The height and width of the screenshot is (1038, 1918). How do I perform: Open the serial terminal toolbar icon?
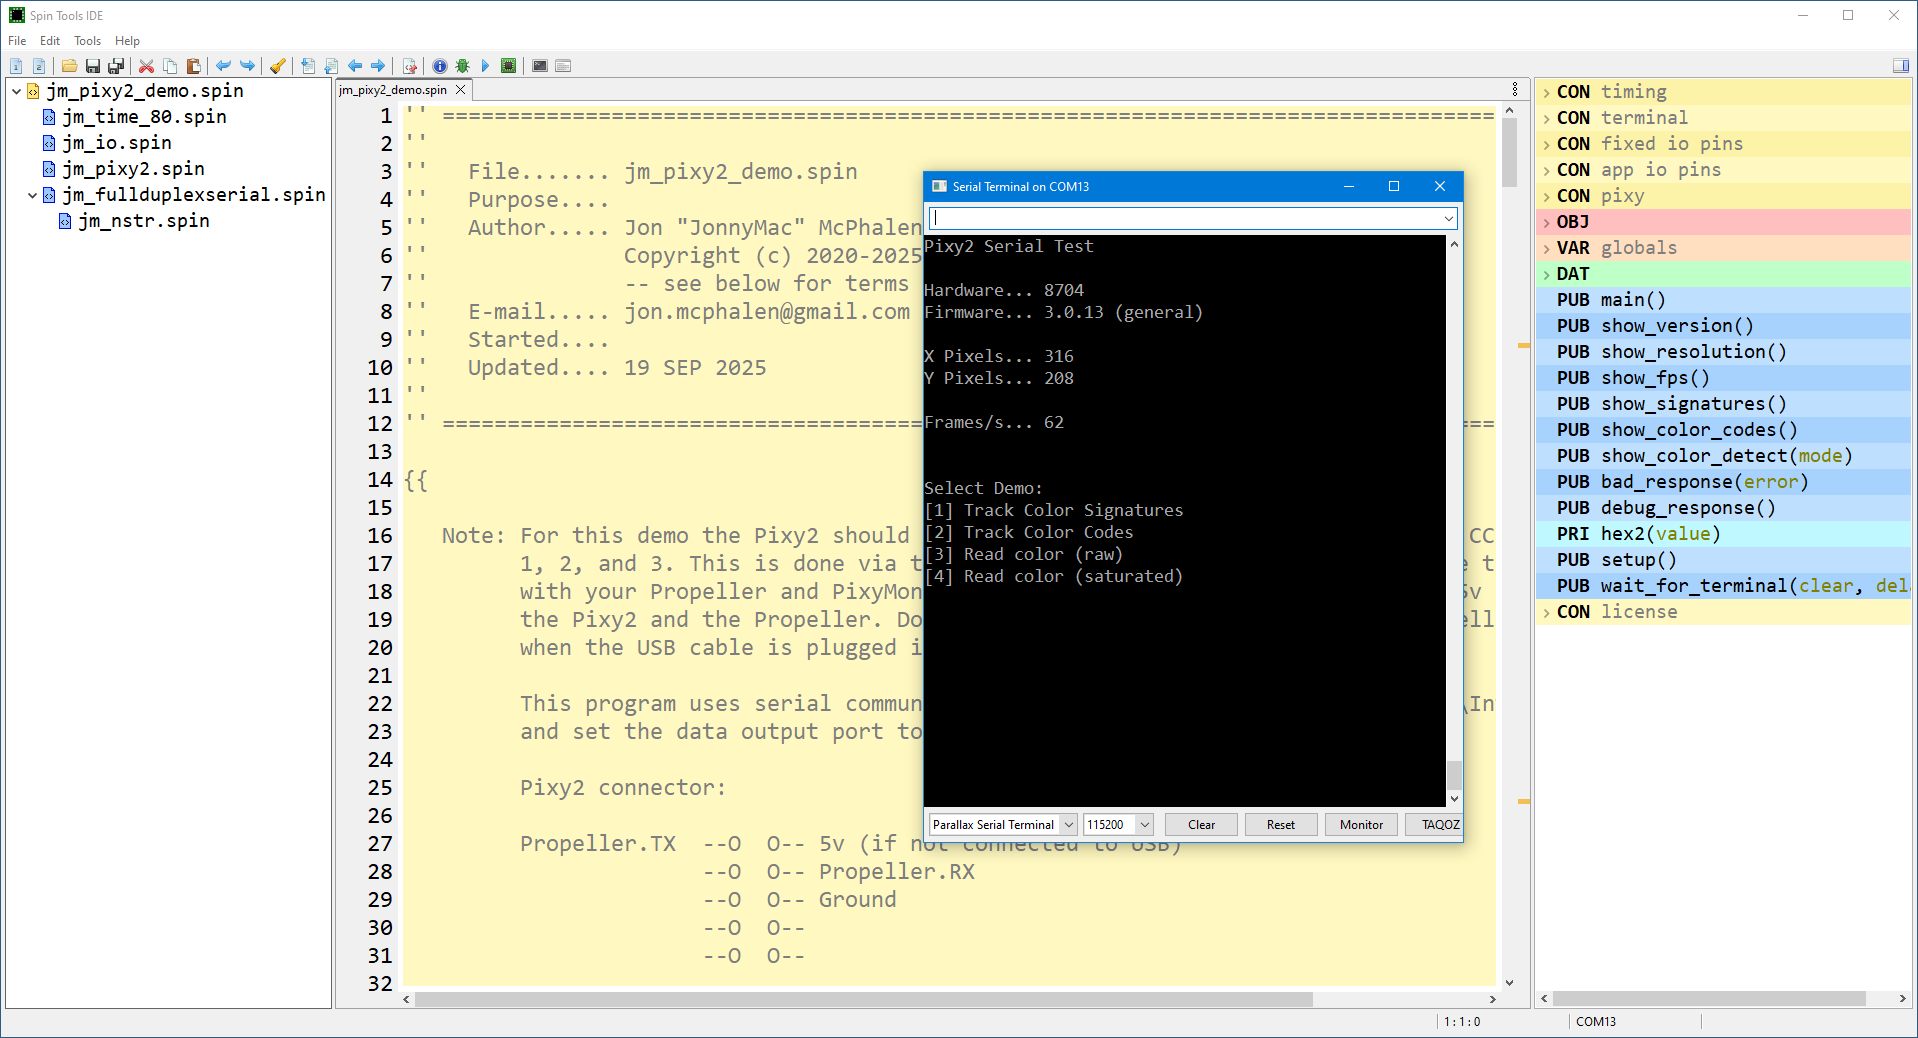click(540, 66)
